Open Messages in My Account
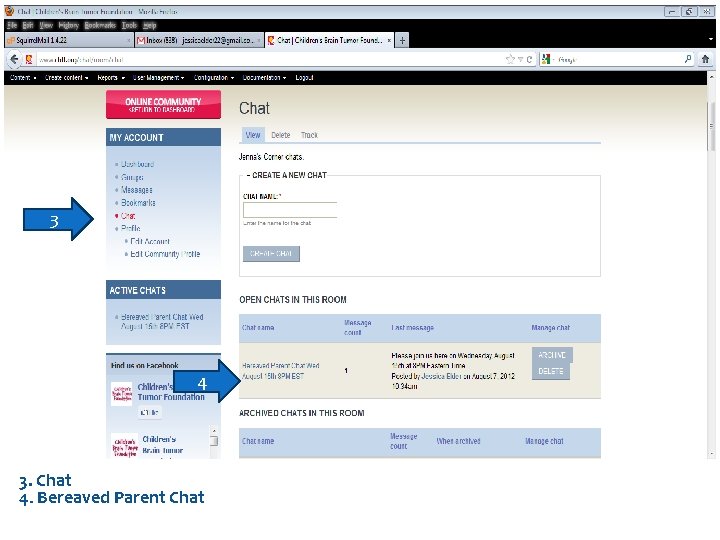The image size is (720, 540). (x=136, y=190)
